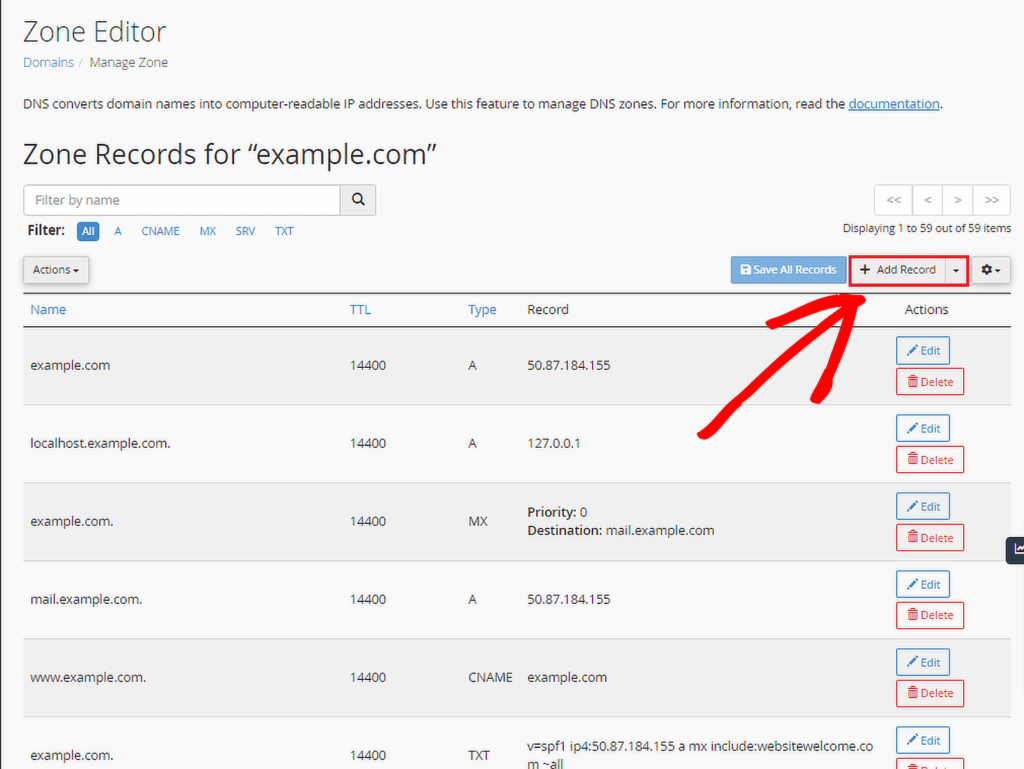Edit the example.com TXT record
Screen dimensions: 1024x769
[922, 740]
